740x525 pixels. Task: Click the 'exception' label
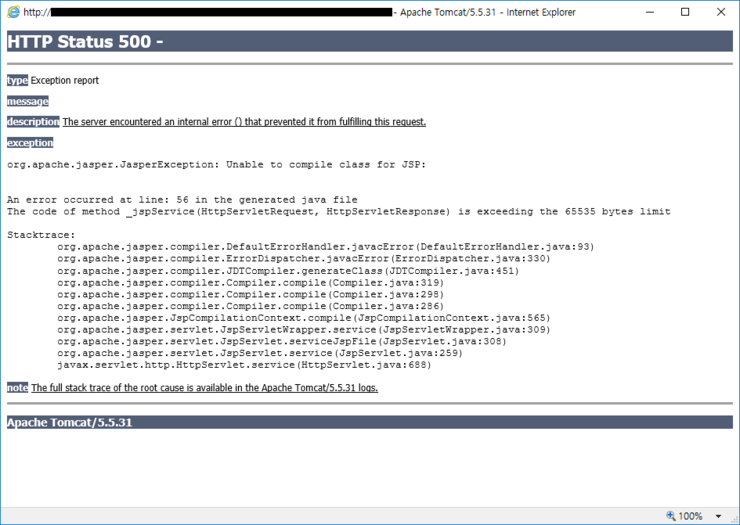click(30, 143)
